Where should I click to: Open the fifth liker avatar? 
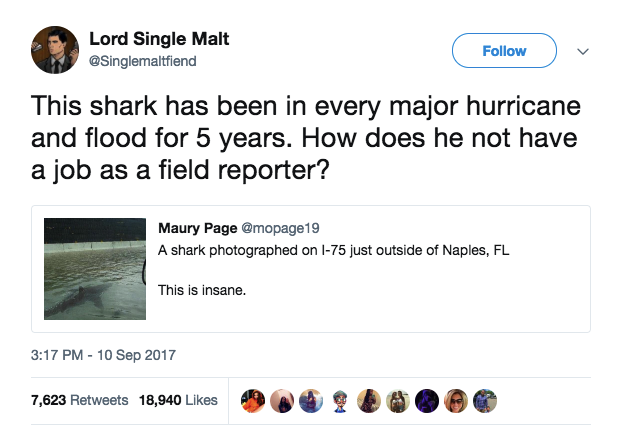pos(369,401)
